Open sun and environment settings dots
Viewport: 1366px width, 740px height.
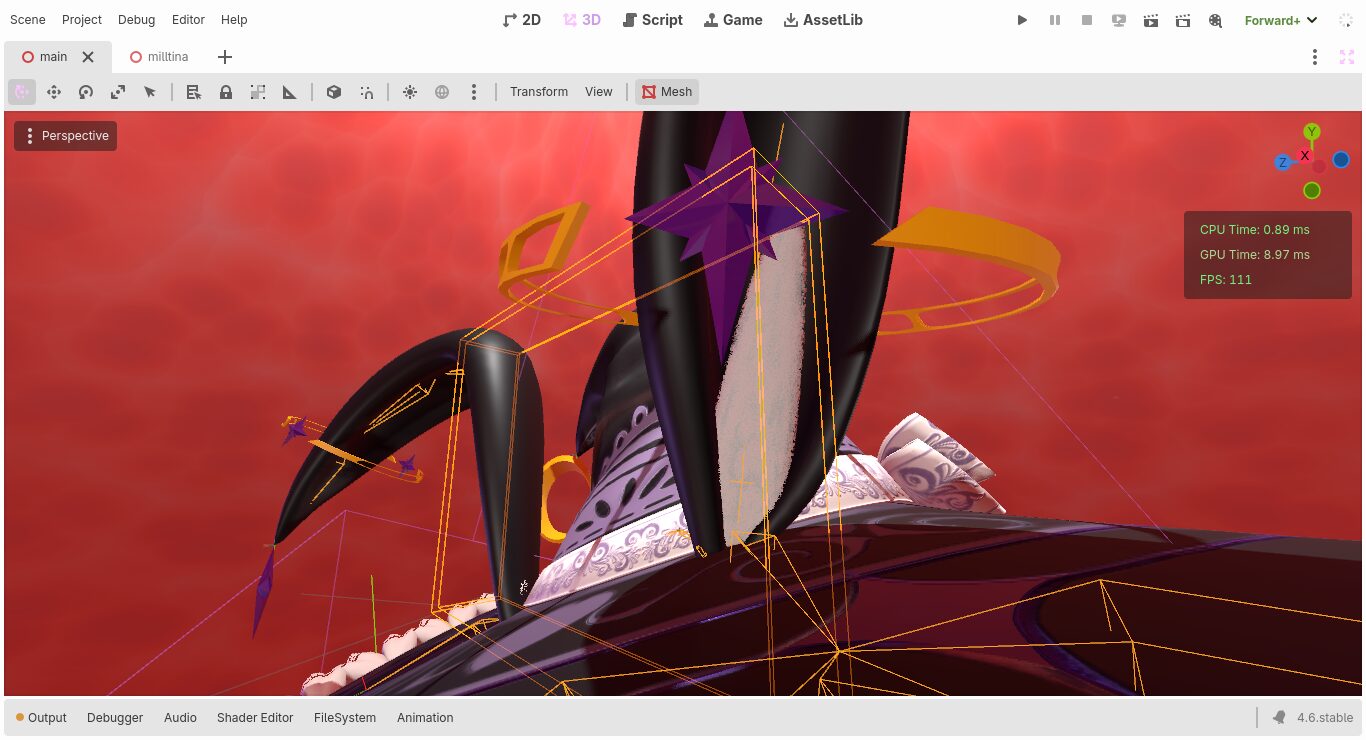474,92
